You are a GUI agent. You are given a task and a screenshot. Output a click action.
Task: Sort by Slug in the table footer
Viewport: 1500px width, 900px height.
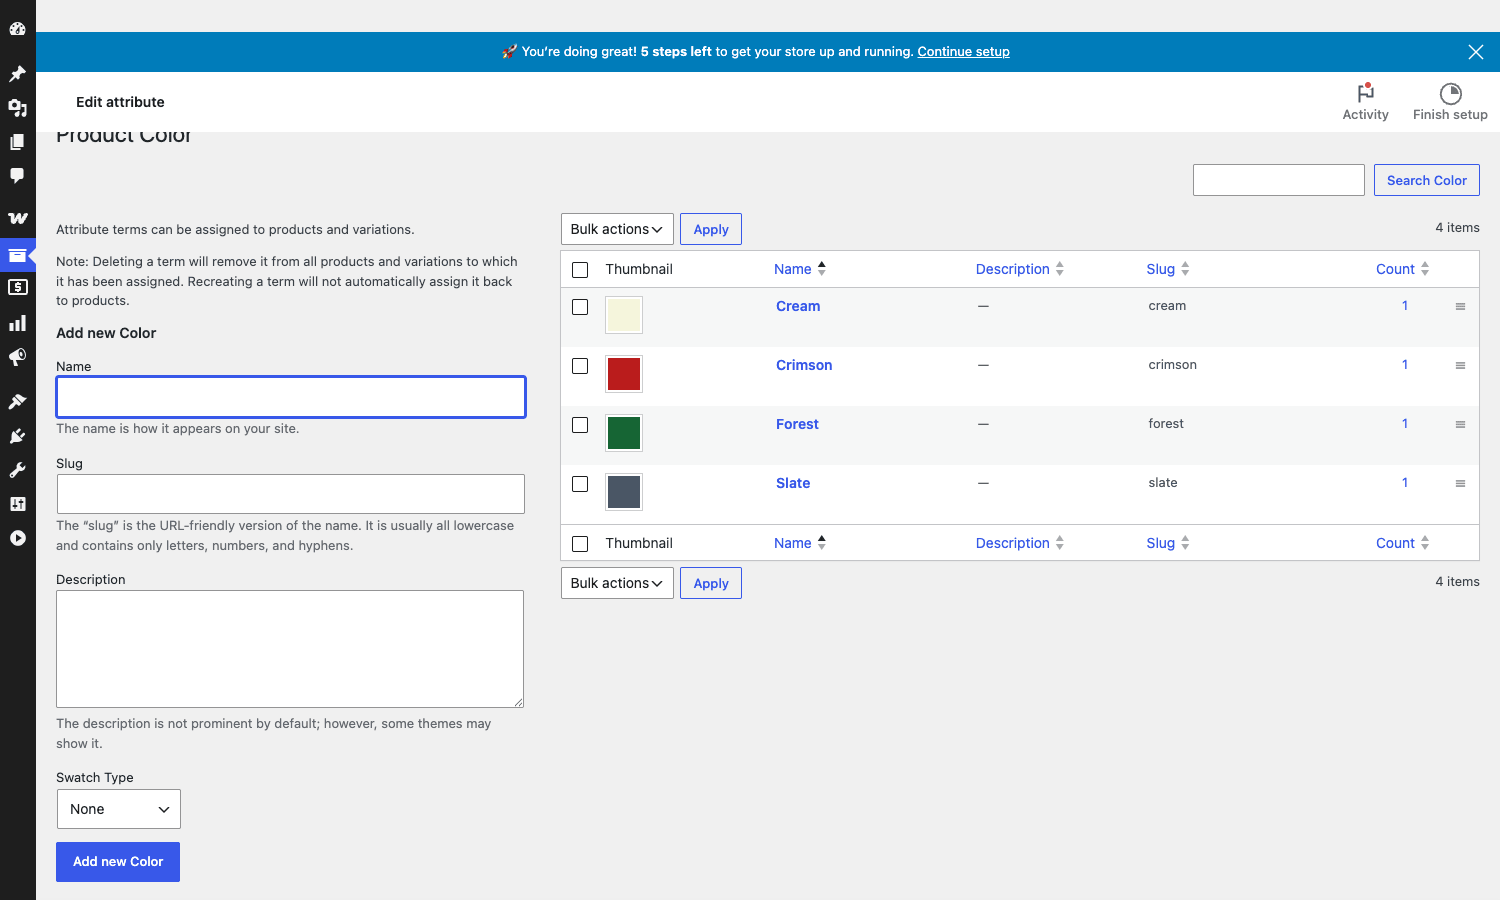[x=1168, y=543]
